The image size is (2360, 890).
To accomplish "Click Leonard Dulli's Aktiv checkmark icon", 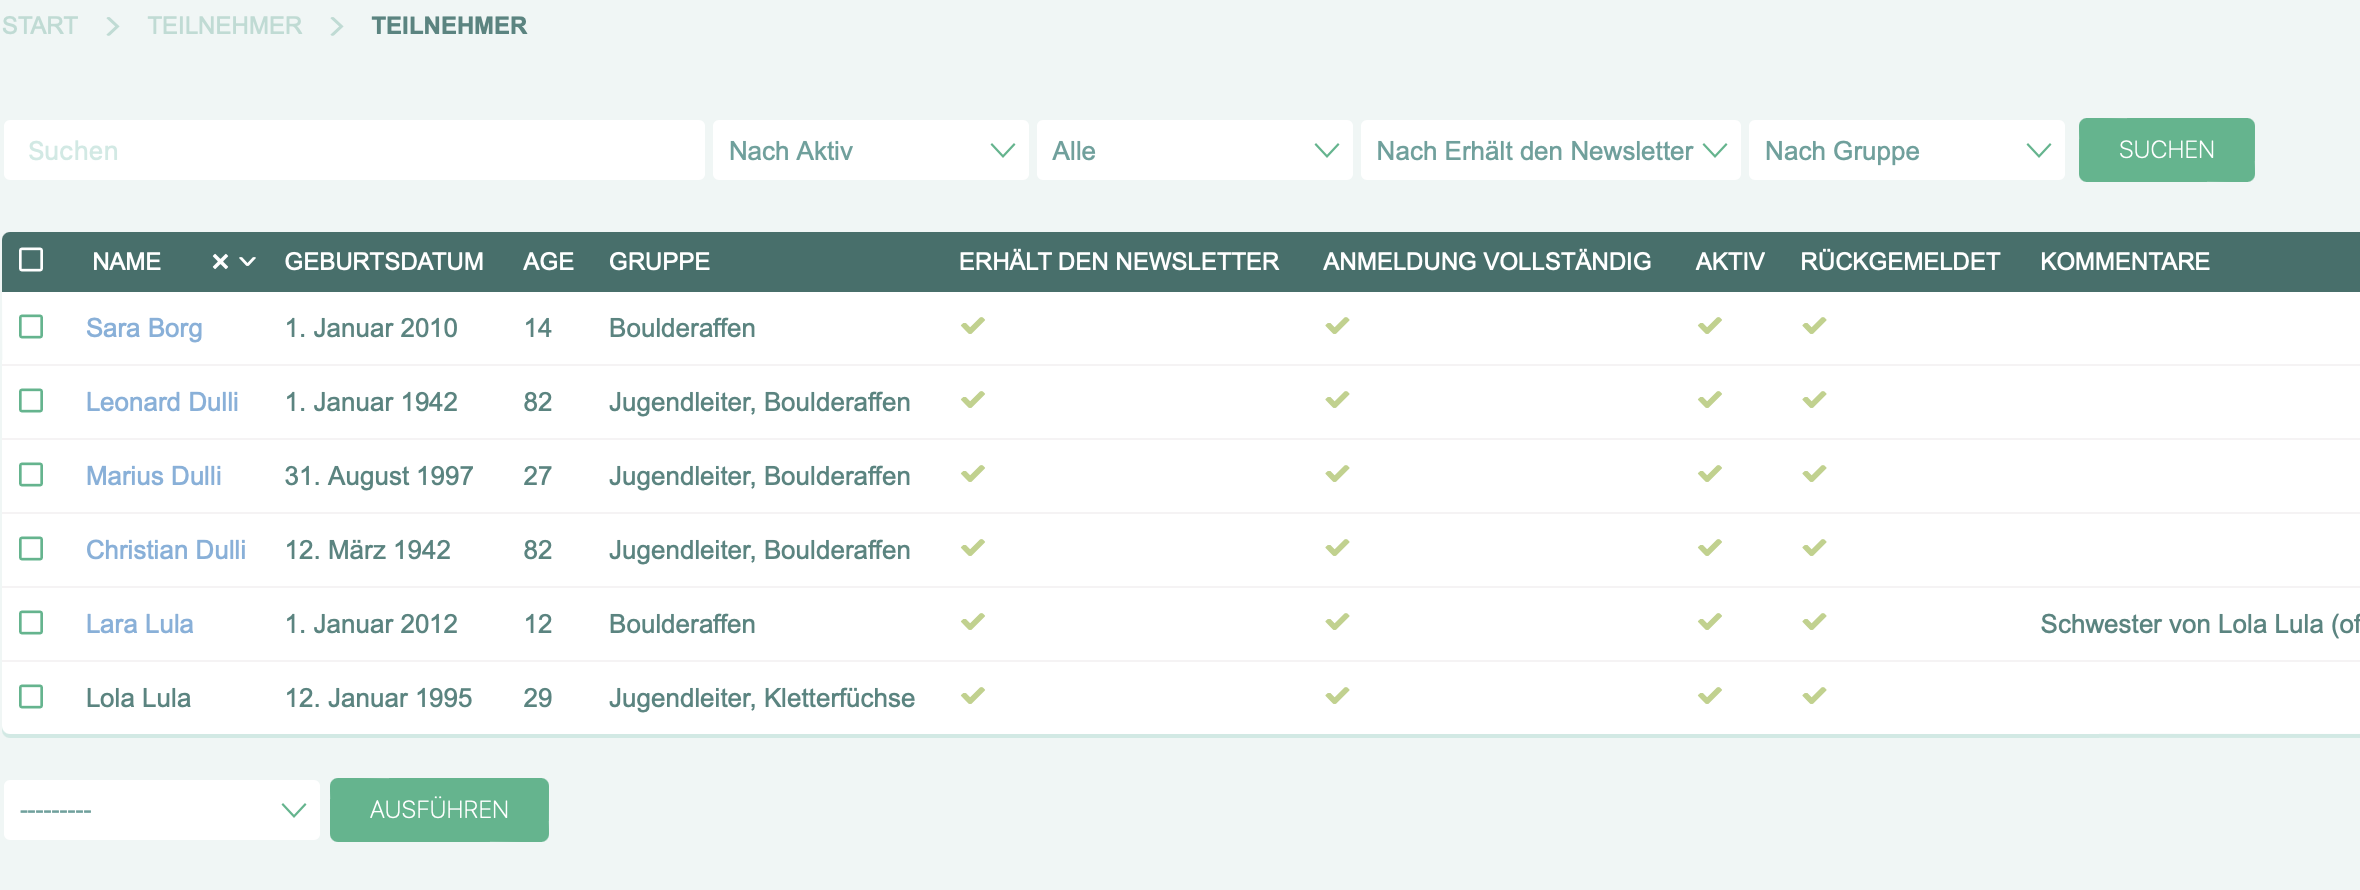I will click(1710, 400).
